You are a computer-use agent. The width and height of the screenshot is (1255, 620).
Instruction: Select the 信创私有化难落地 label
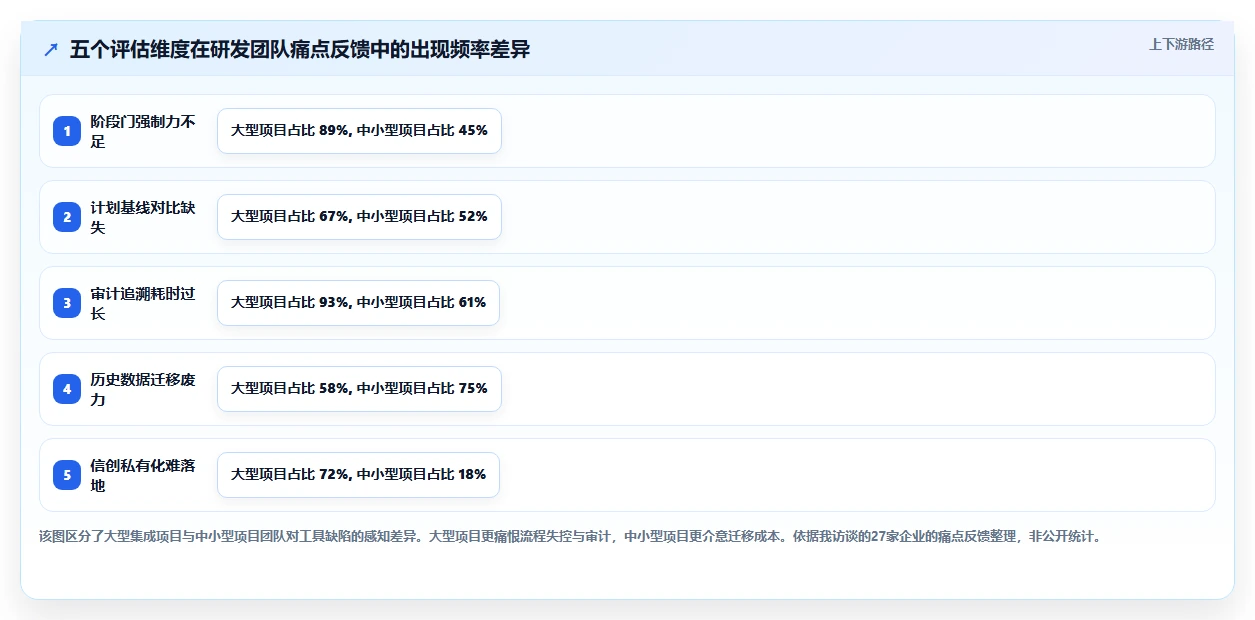(x=143, y=475)
